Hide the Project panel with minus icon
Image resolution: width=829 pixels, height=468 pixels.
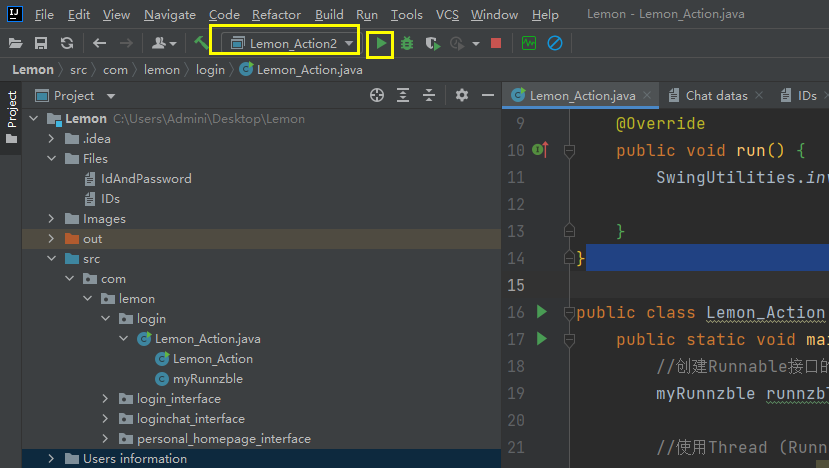[x=487, y=95]
